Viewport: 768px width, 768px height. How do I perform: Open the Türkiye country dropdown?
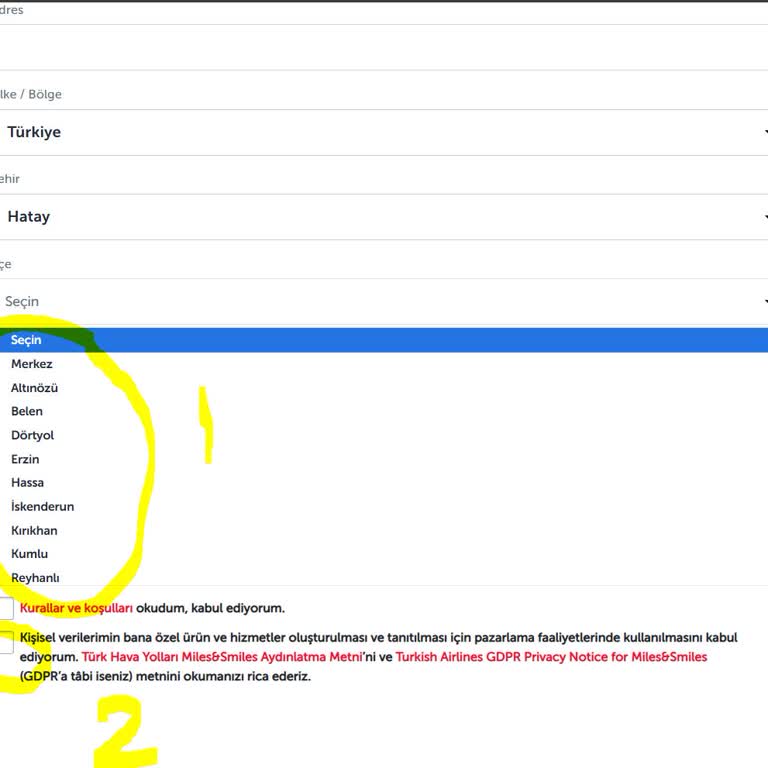[x=384, y=132]
